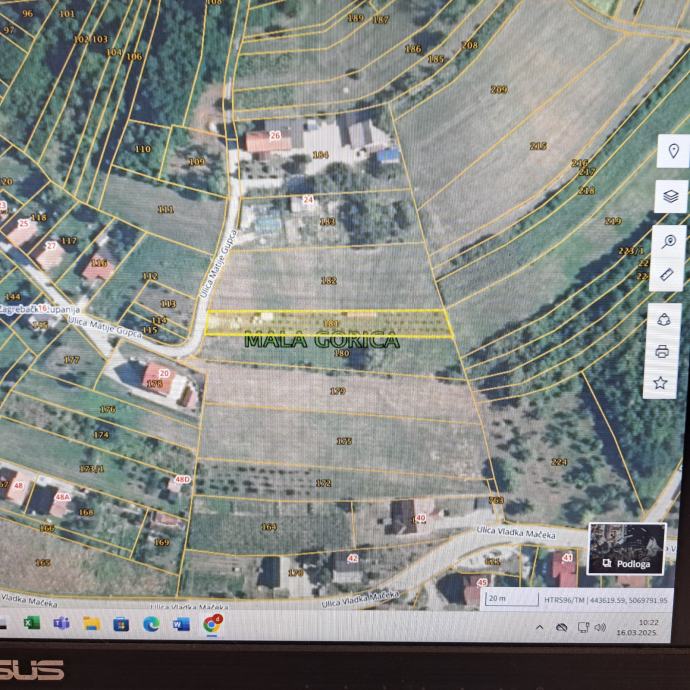Switch basemap via Podloga thumbnail
This screenshot has height=690, width=690.
(626, 548)
